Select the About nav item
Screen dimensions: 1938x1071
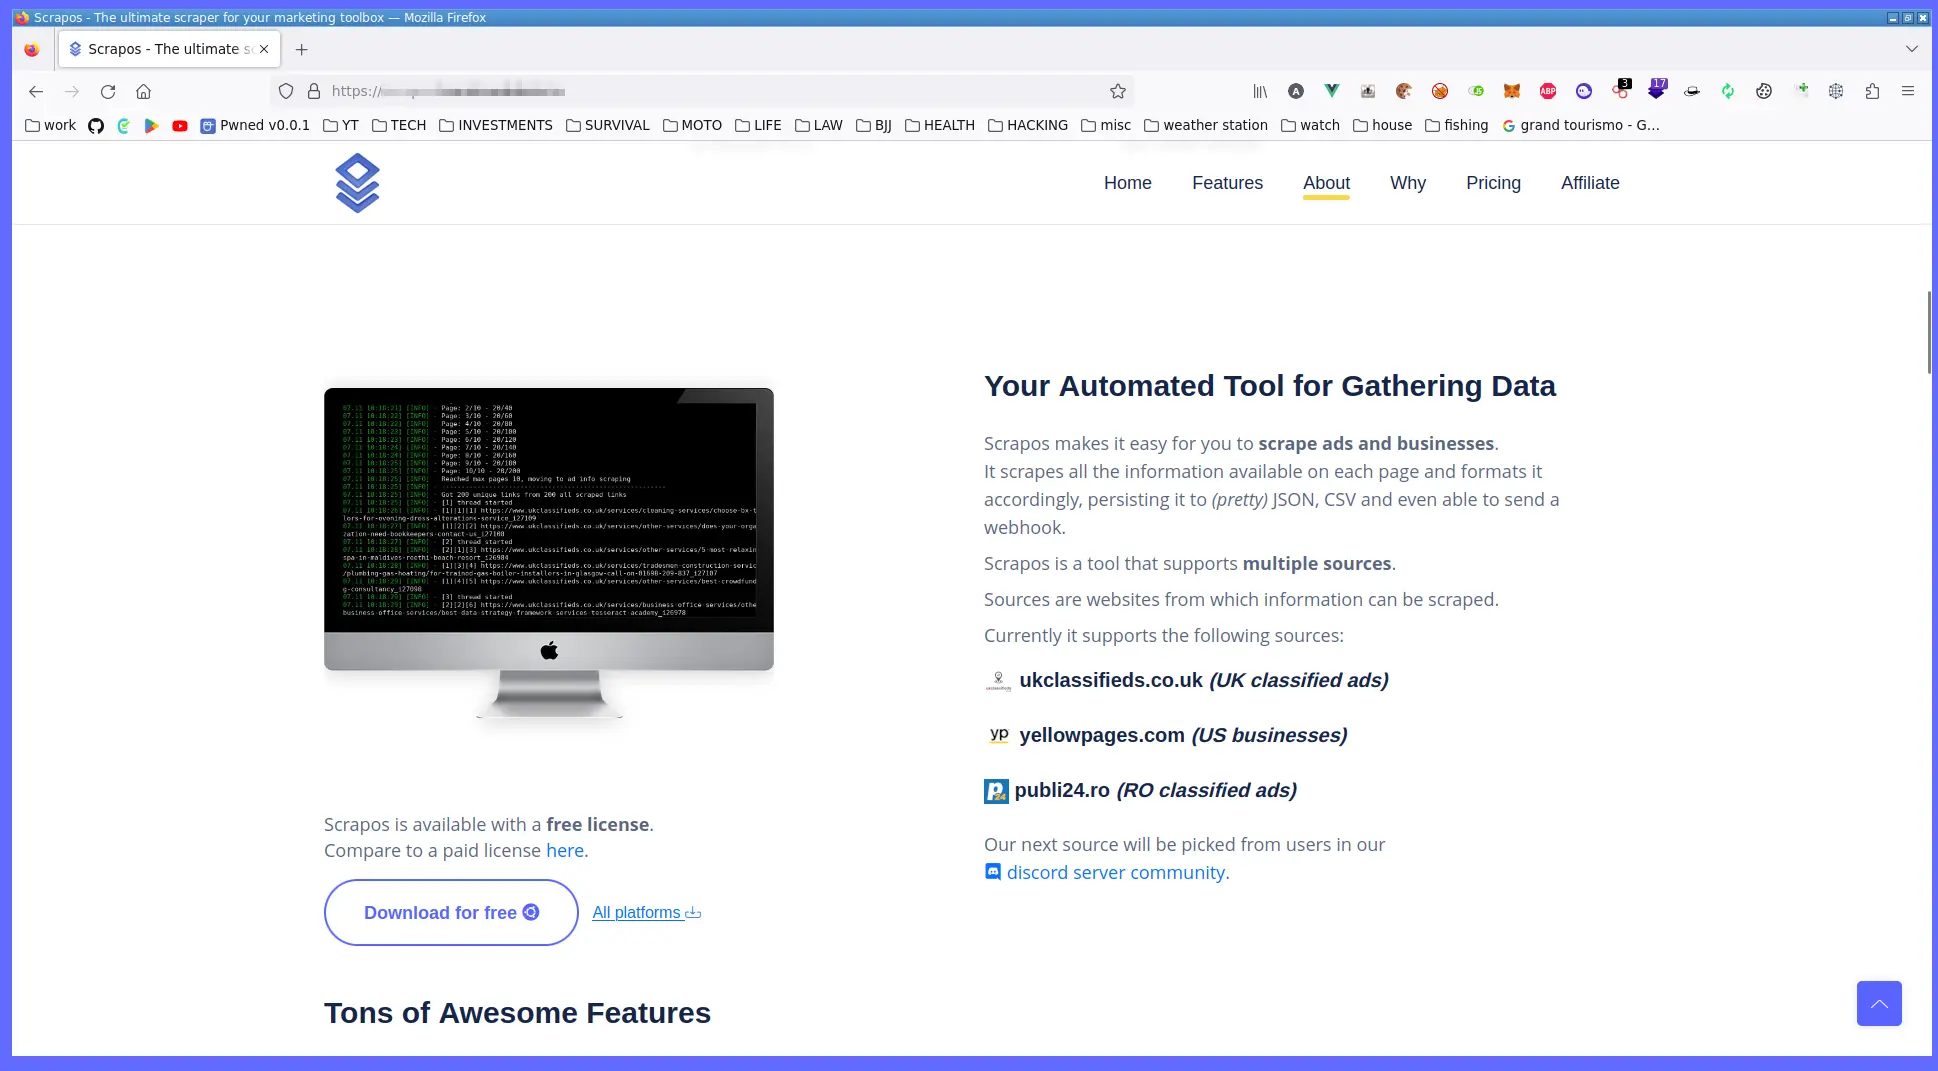[1326, 183]
